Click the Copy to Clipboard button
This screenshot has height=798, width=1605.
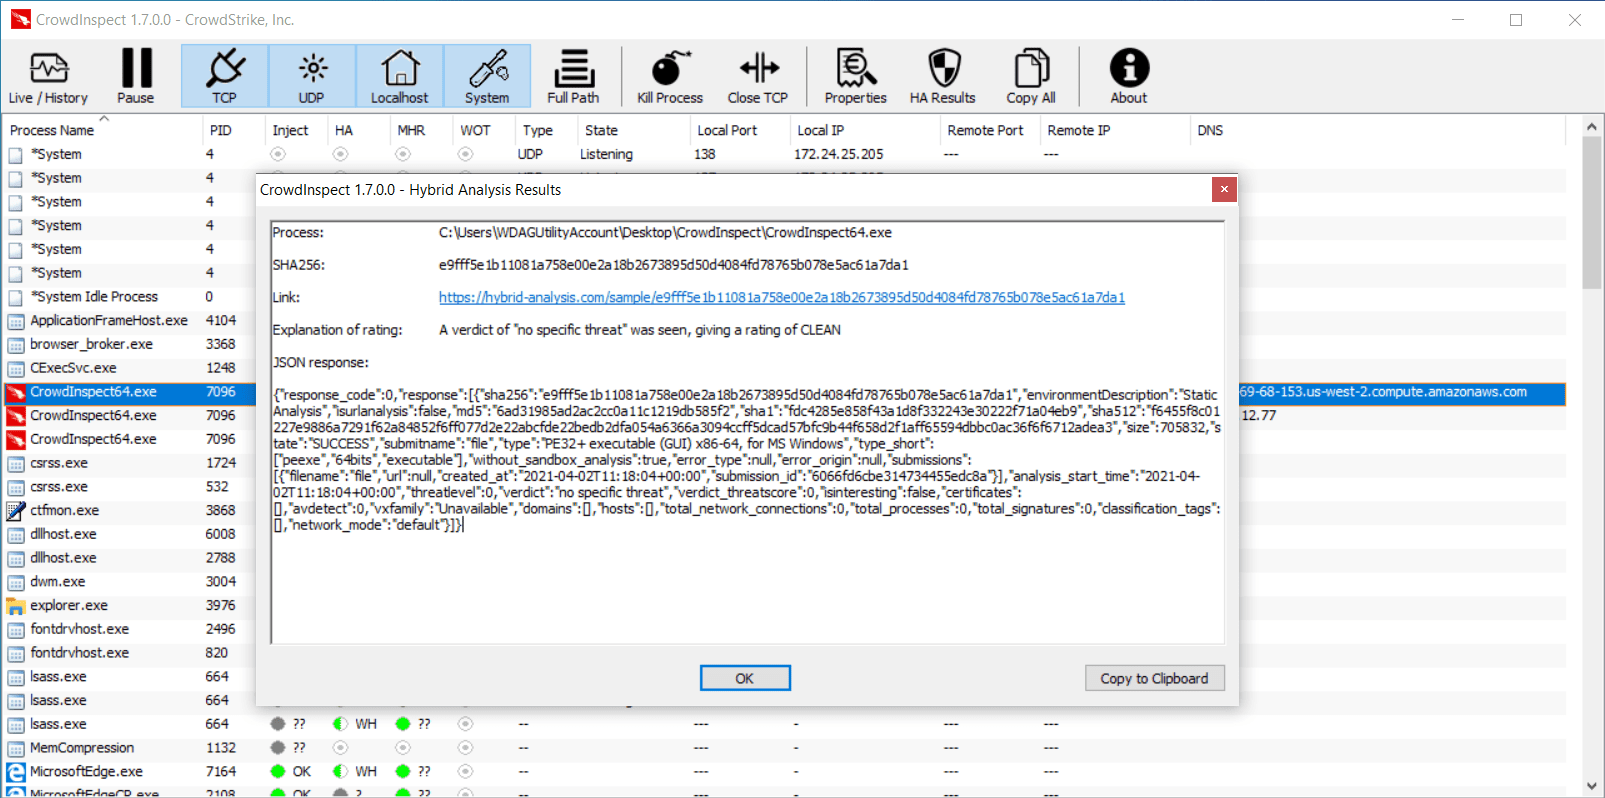click(x=1155, y=678)
